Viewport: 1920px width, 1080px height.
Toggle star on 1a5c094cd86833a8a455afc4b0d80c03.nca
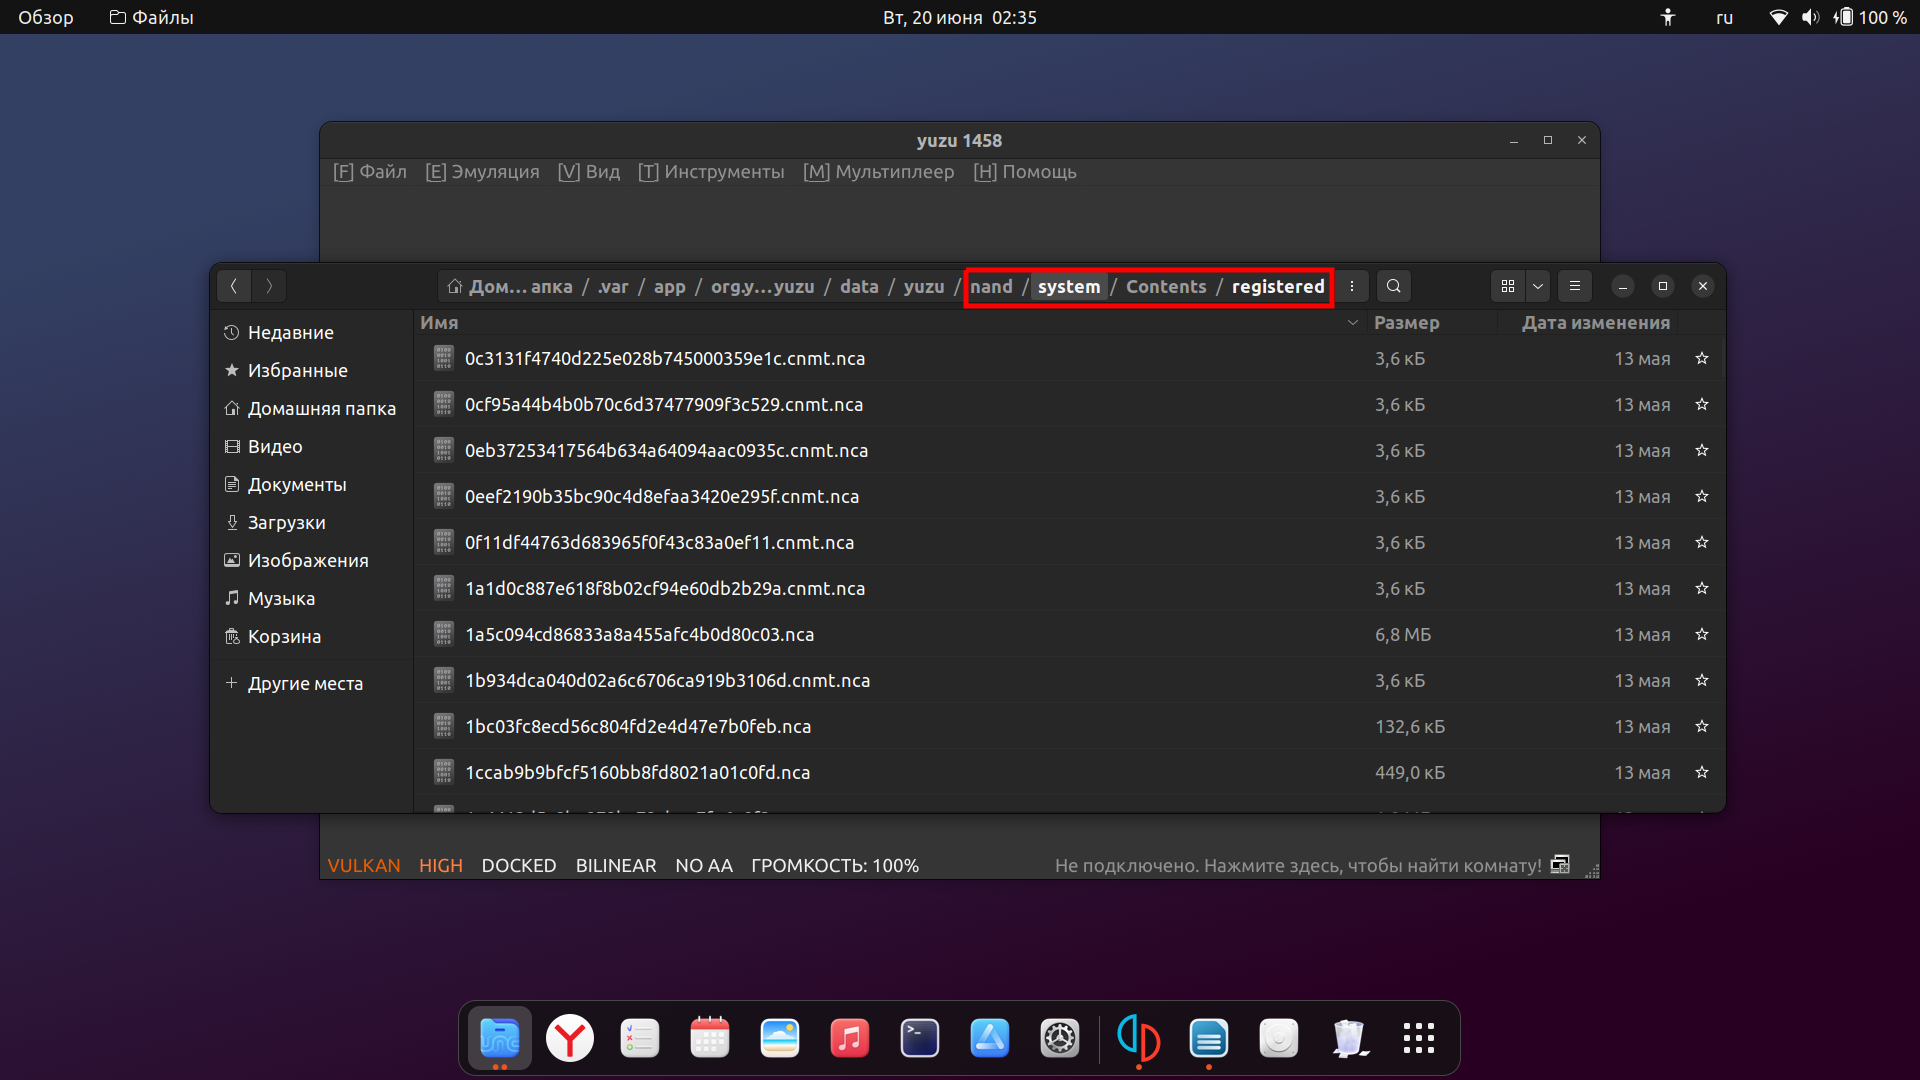coord(1702,634)
